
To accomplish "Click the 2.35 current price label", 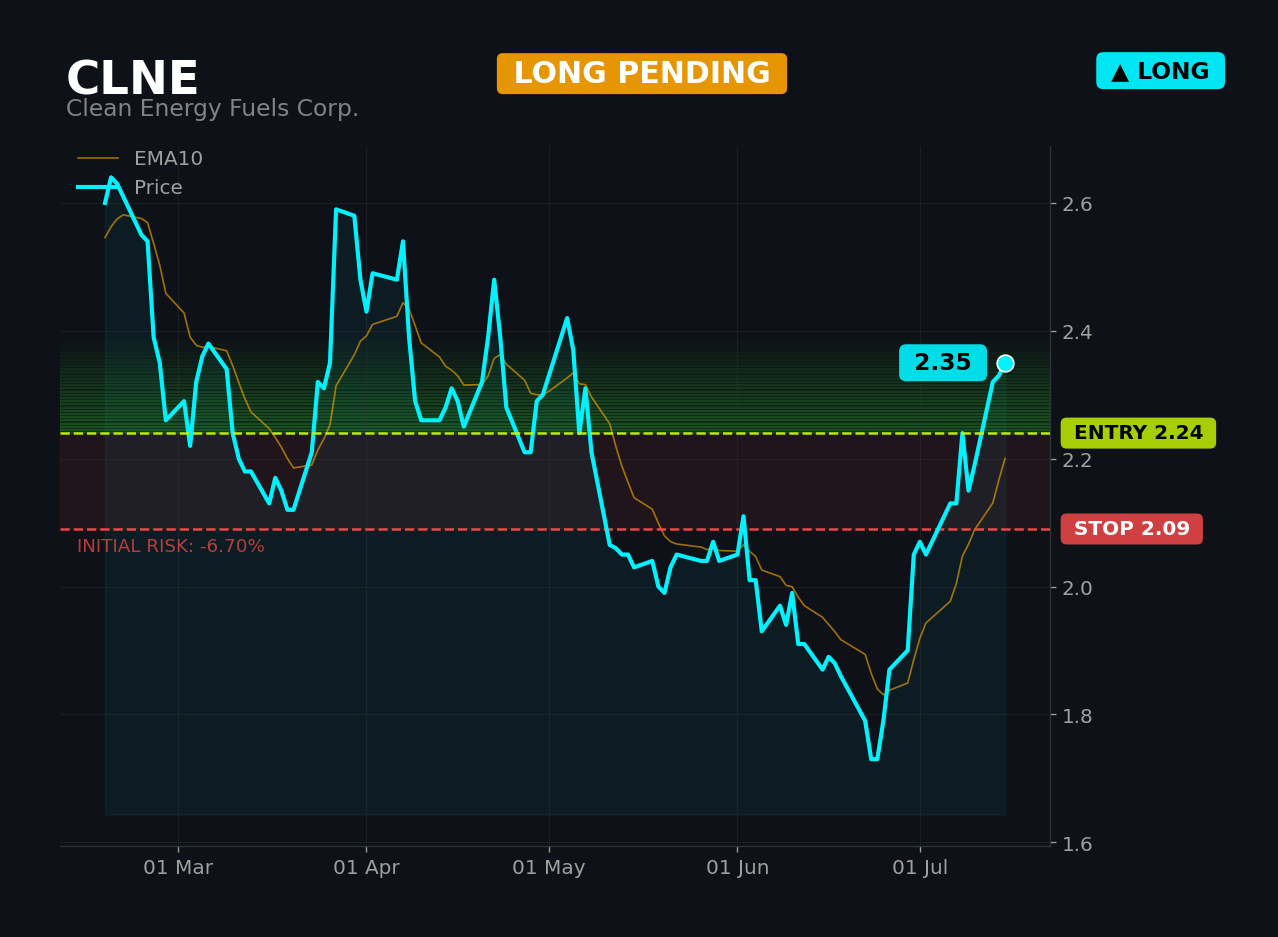I will click(943, 363).
